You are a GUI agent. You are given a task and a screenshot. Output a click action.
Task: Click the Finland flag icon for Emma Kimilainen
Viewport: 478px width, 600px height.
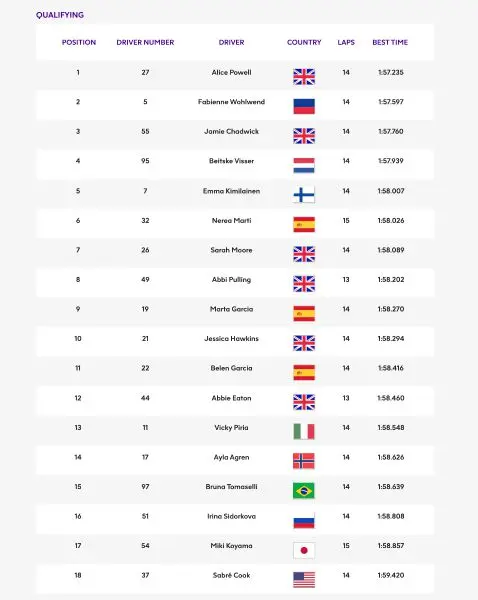point(304,195)
